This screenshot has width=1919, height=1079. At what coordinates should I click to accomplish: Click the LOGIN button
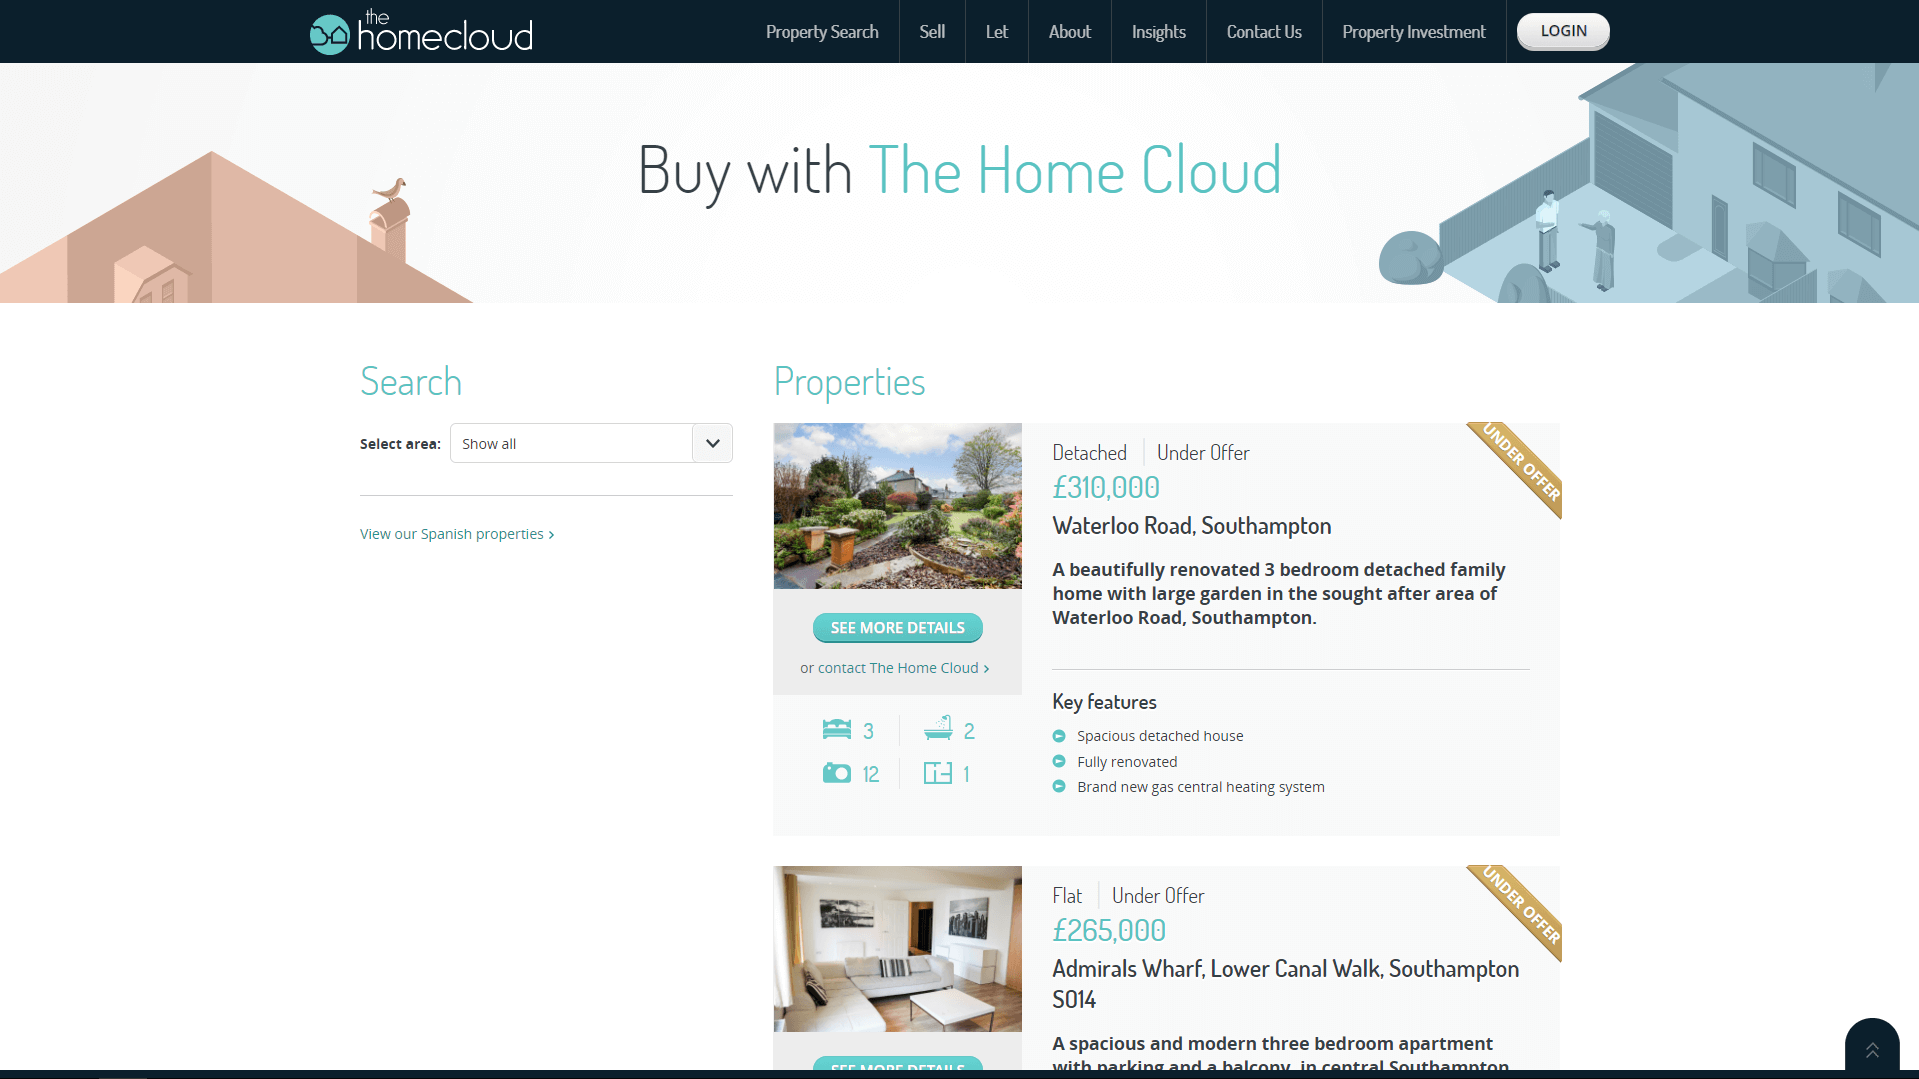pos(1563,31)
